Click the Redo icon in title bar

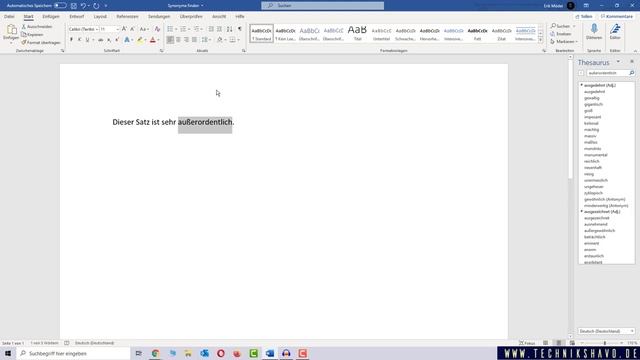(96, 6)
